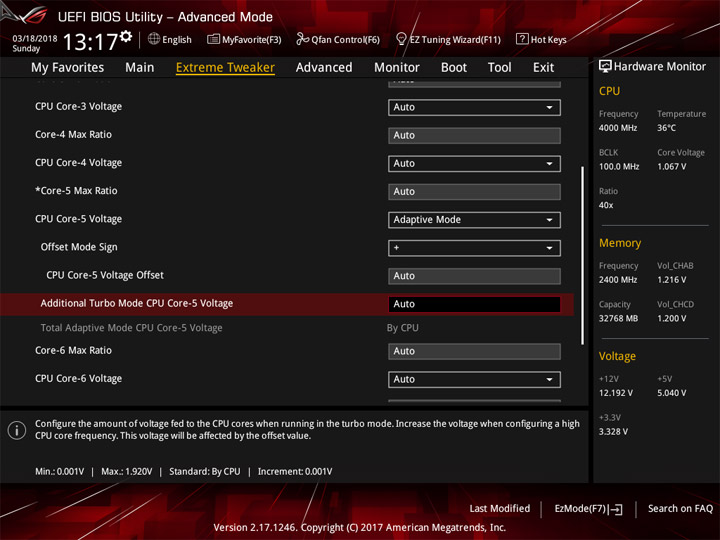
Task: Click the EzMode(F7) button
Action: click(x=588, y=509)
